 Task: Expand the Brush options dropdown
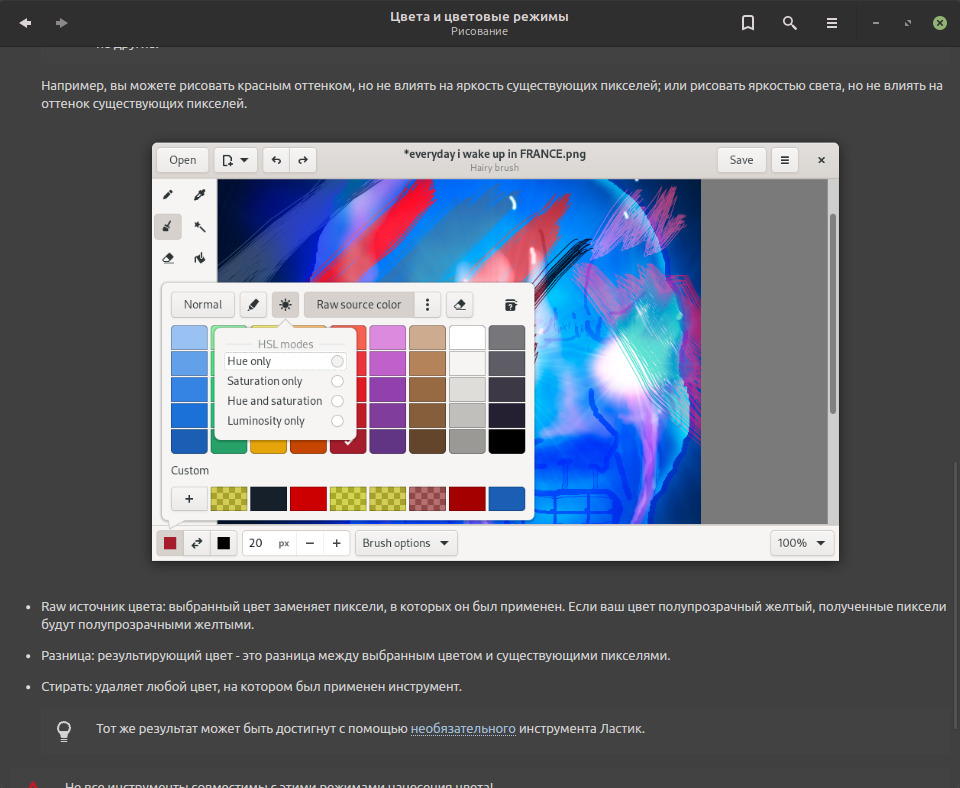tap(406, 543)
